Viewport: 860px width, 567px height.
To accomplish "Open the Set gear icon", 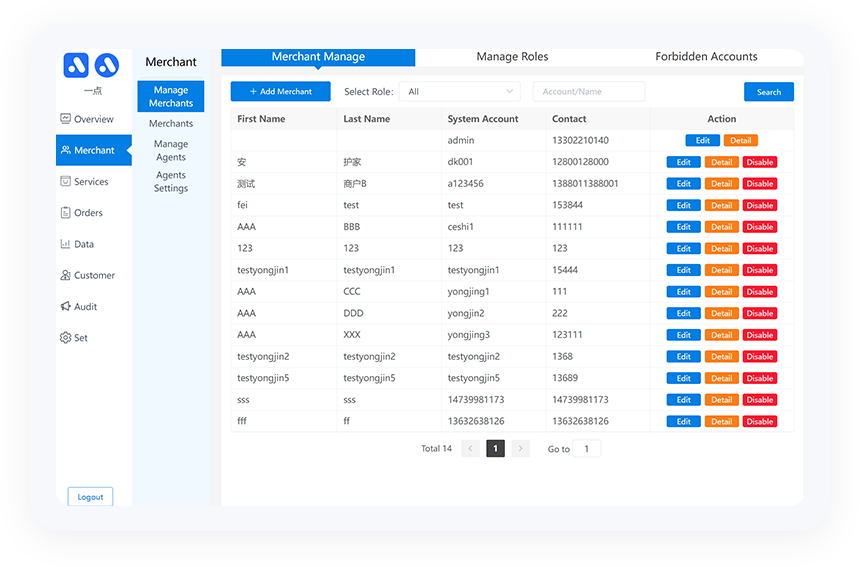I will pyautogui.click(x=66, y=338).
